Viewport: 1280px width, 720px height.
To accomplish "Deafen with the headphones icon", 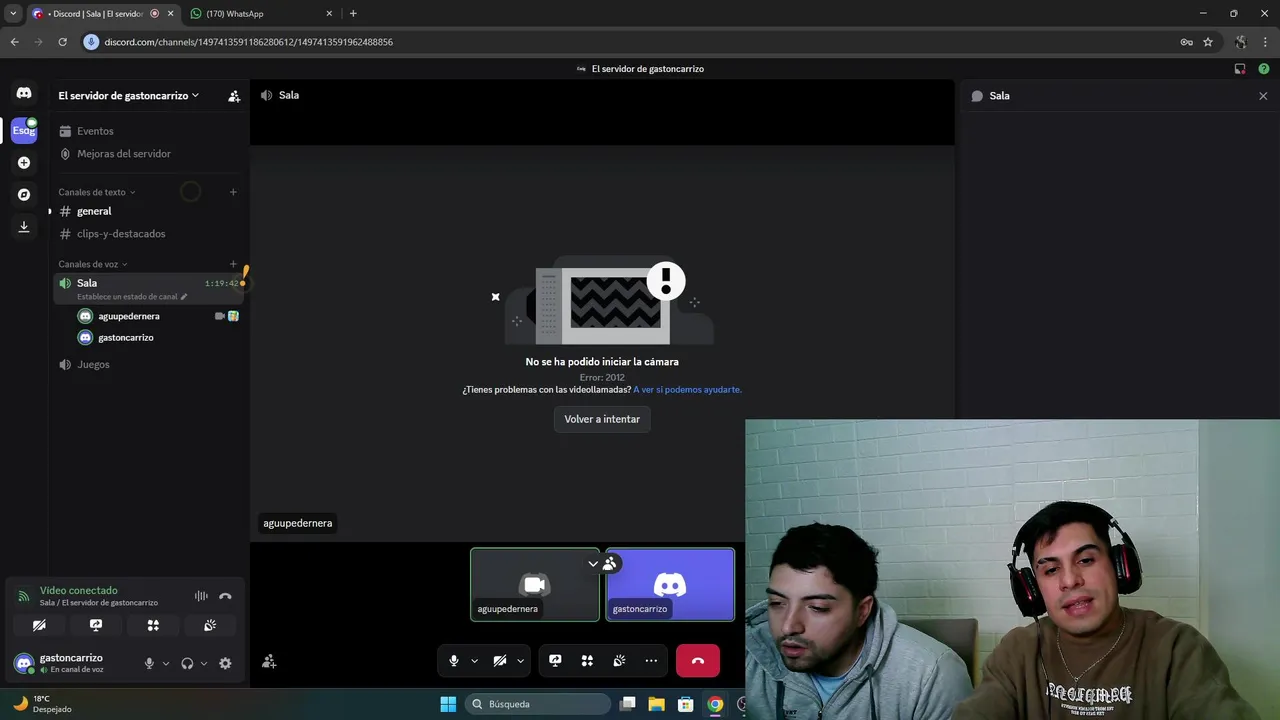I will point(187,663).
